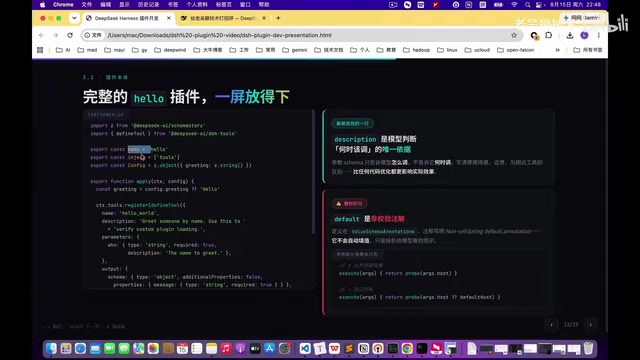Open WPS Office from the dock

(x=334, y=349)
